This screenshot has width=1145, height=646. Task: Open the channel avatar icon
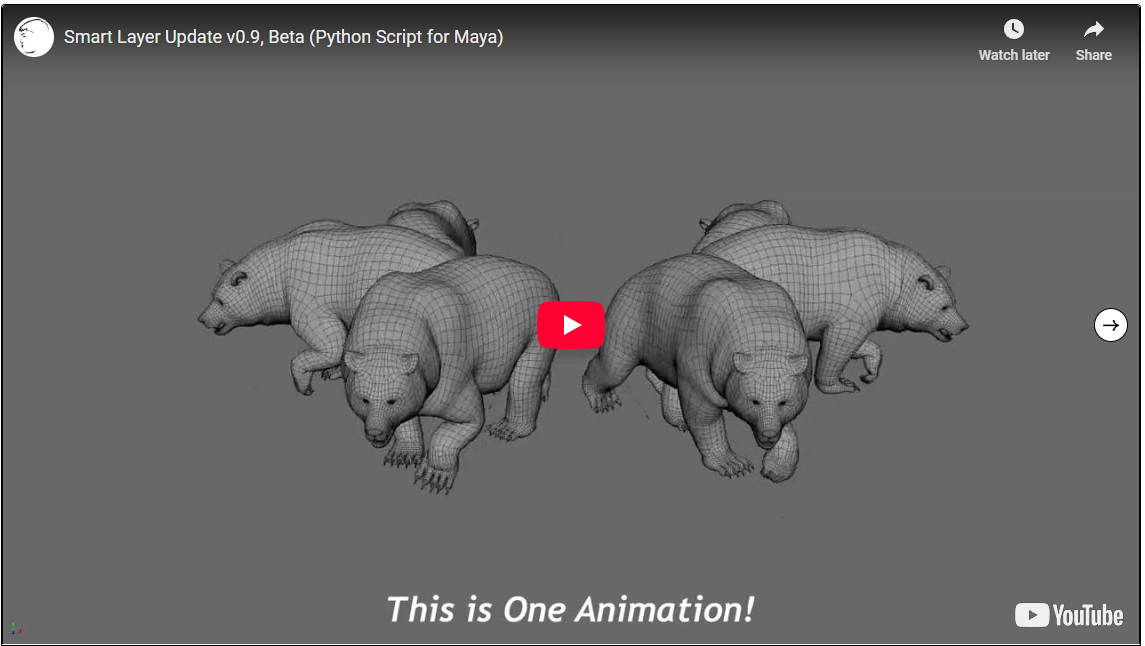click(x=34, y=36)
